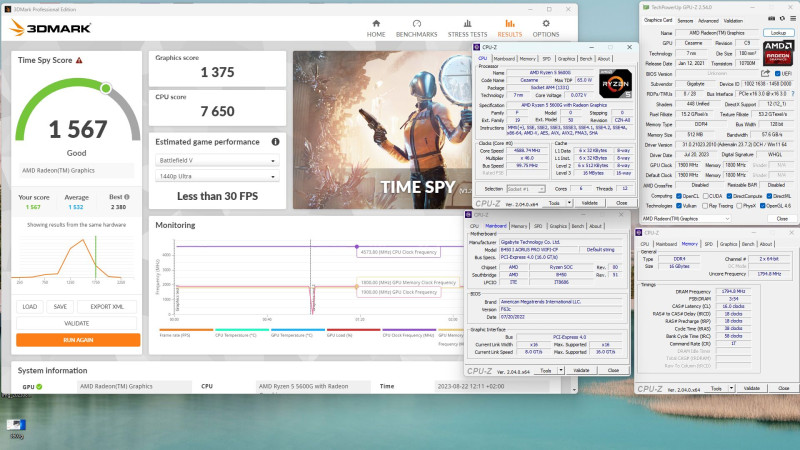The width and height of the screenshot is (800, 450).
Task: Click the 3DMark title bar app icon
Action: [x=7, y=9]
